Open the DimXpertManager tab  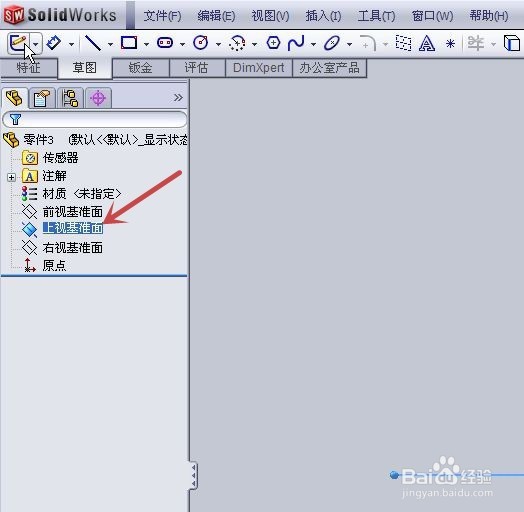coord(98,98)
